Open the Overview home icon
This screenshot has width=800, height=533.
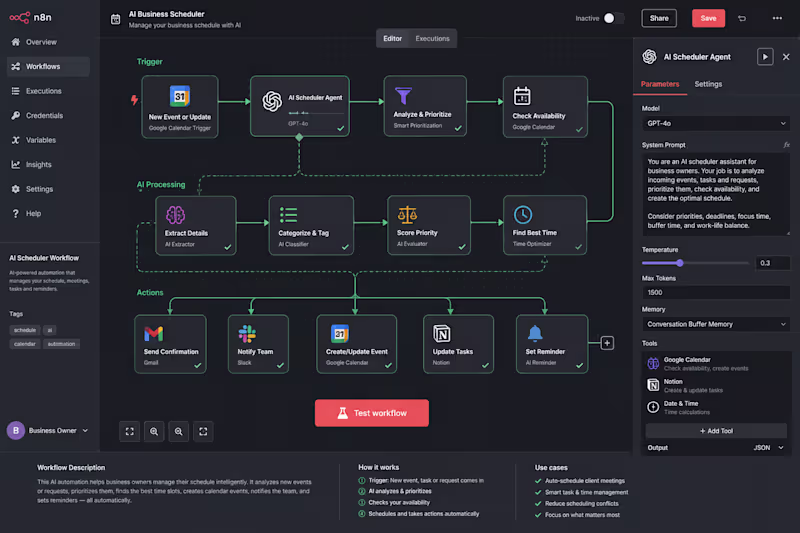click(x=16, y=42)
